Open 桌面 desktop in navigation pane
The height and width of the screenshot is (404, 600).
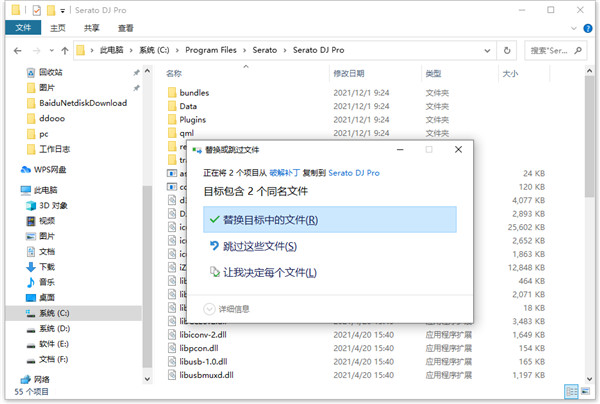coord(46,297)
